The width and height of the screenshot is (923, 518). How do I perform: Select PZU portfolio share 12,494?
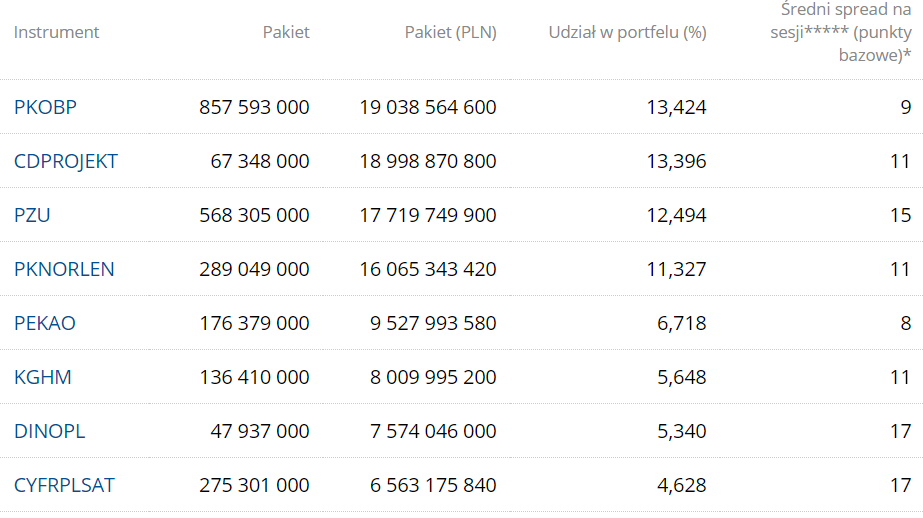(x=676, y=215)
